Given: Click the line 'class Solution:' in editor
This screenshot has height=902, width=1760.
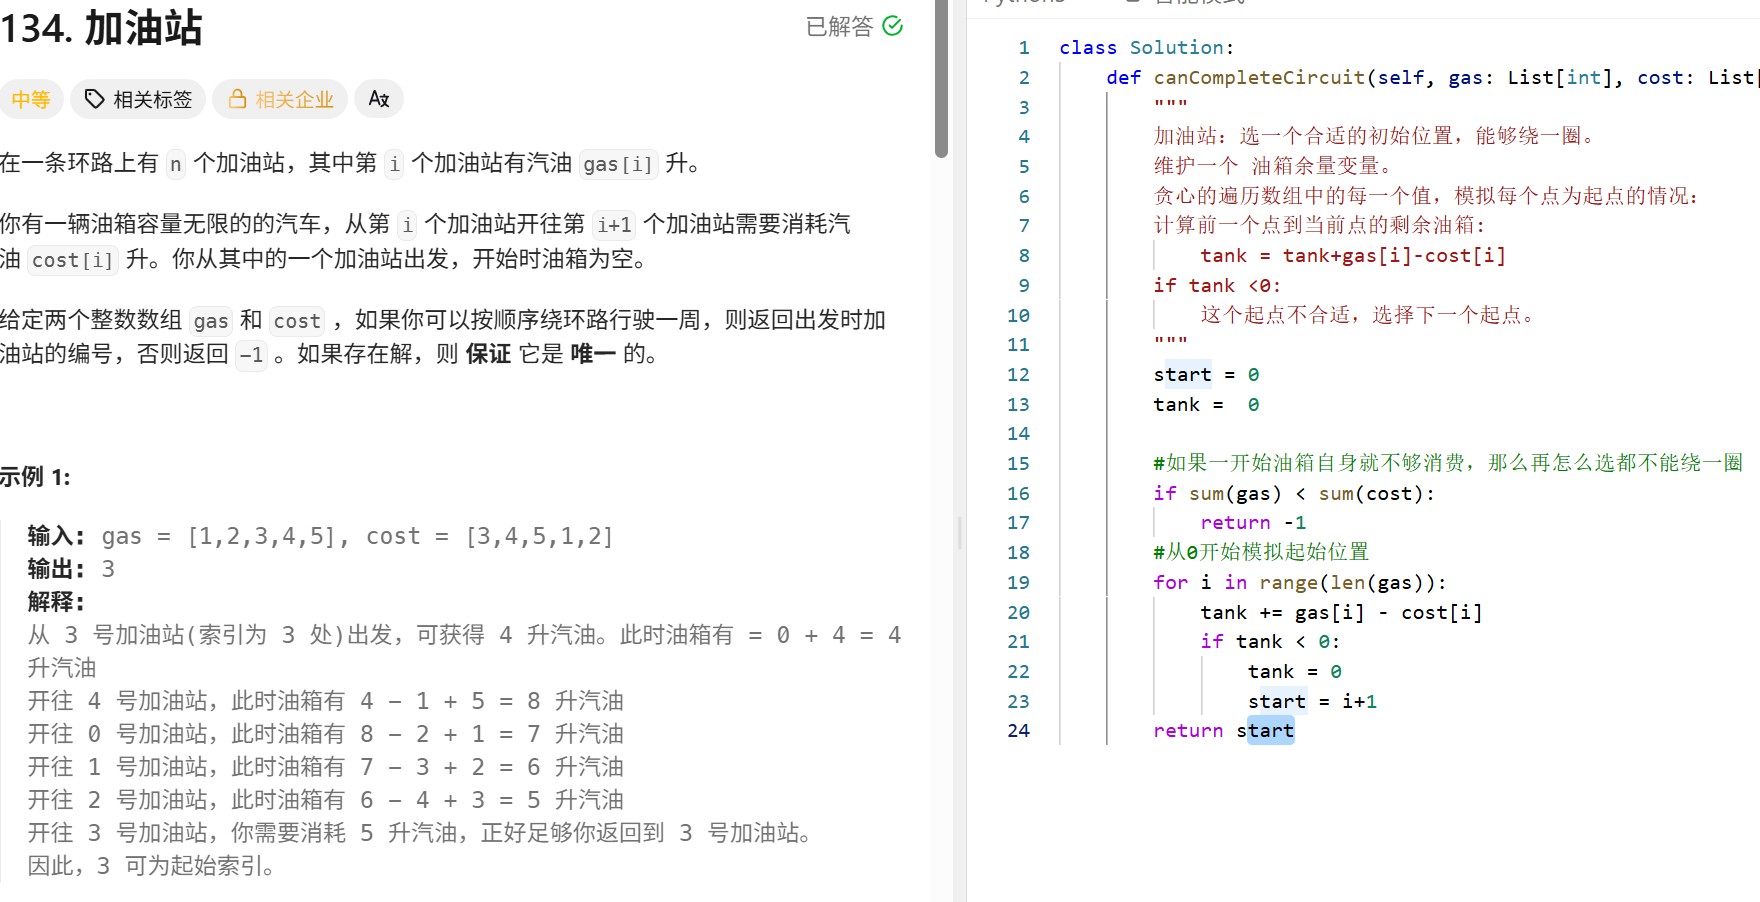Looking at the screenshot, I should coord(1147,48).
